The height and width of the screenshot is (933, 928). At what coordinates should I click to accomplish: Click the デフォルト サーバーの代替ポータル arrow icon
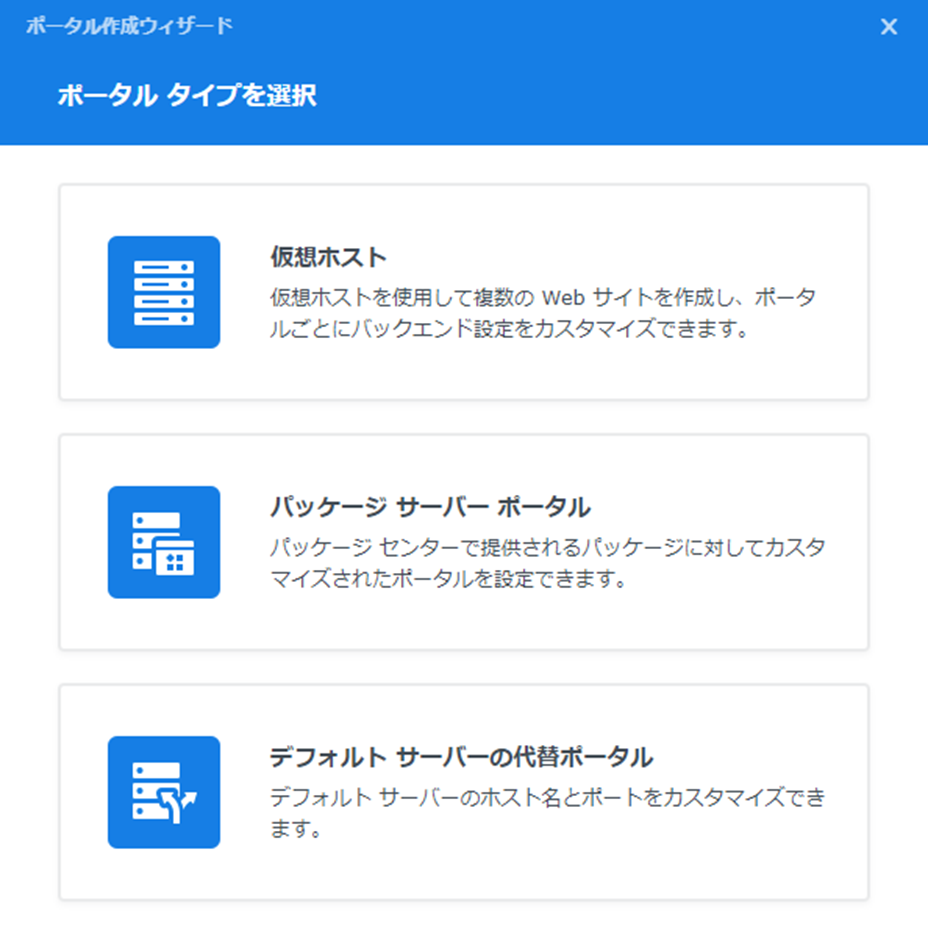(164, 792)
